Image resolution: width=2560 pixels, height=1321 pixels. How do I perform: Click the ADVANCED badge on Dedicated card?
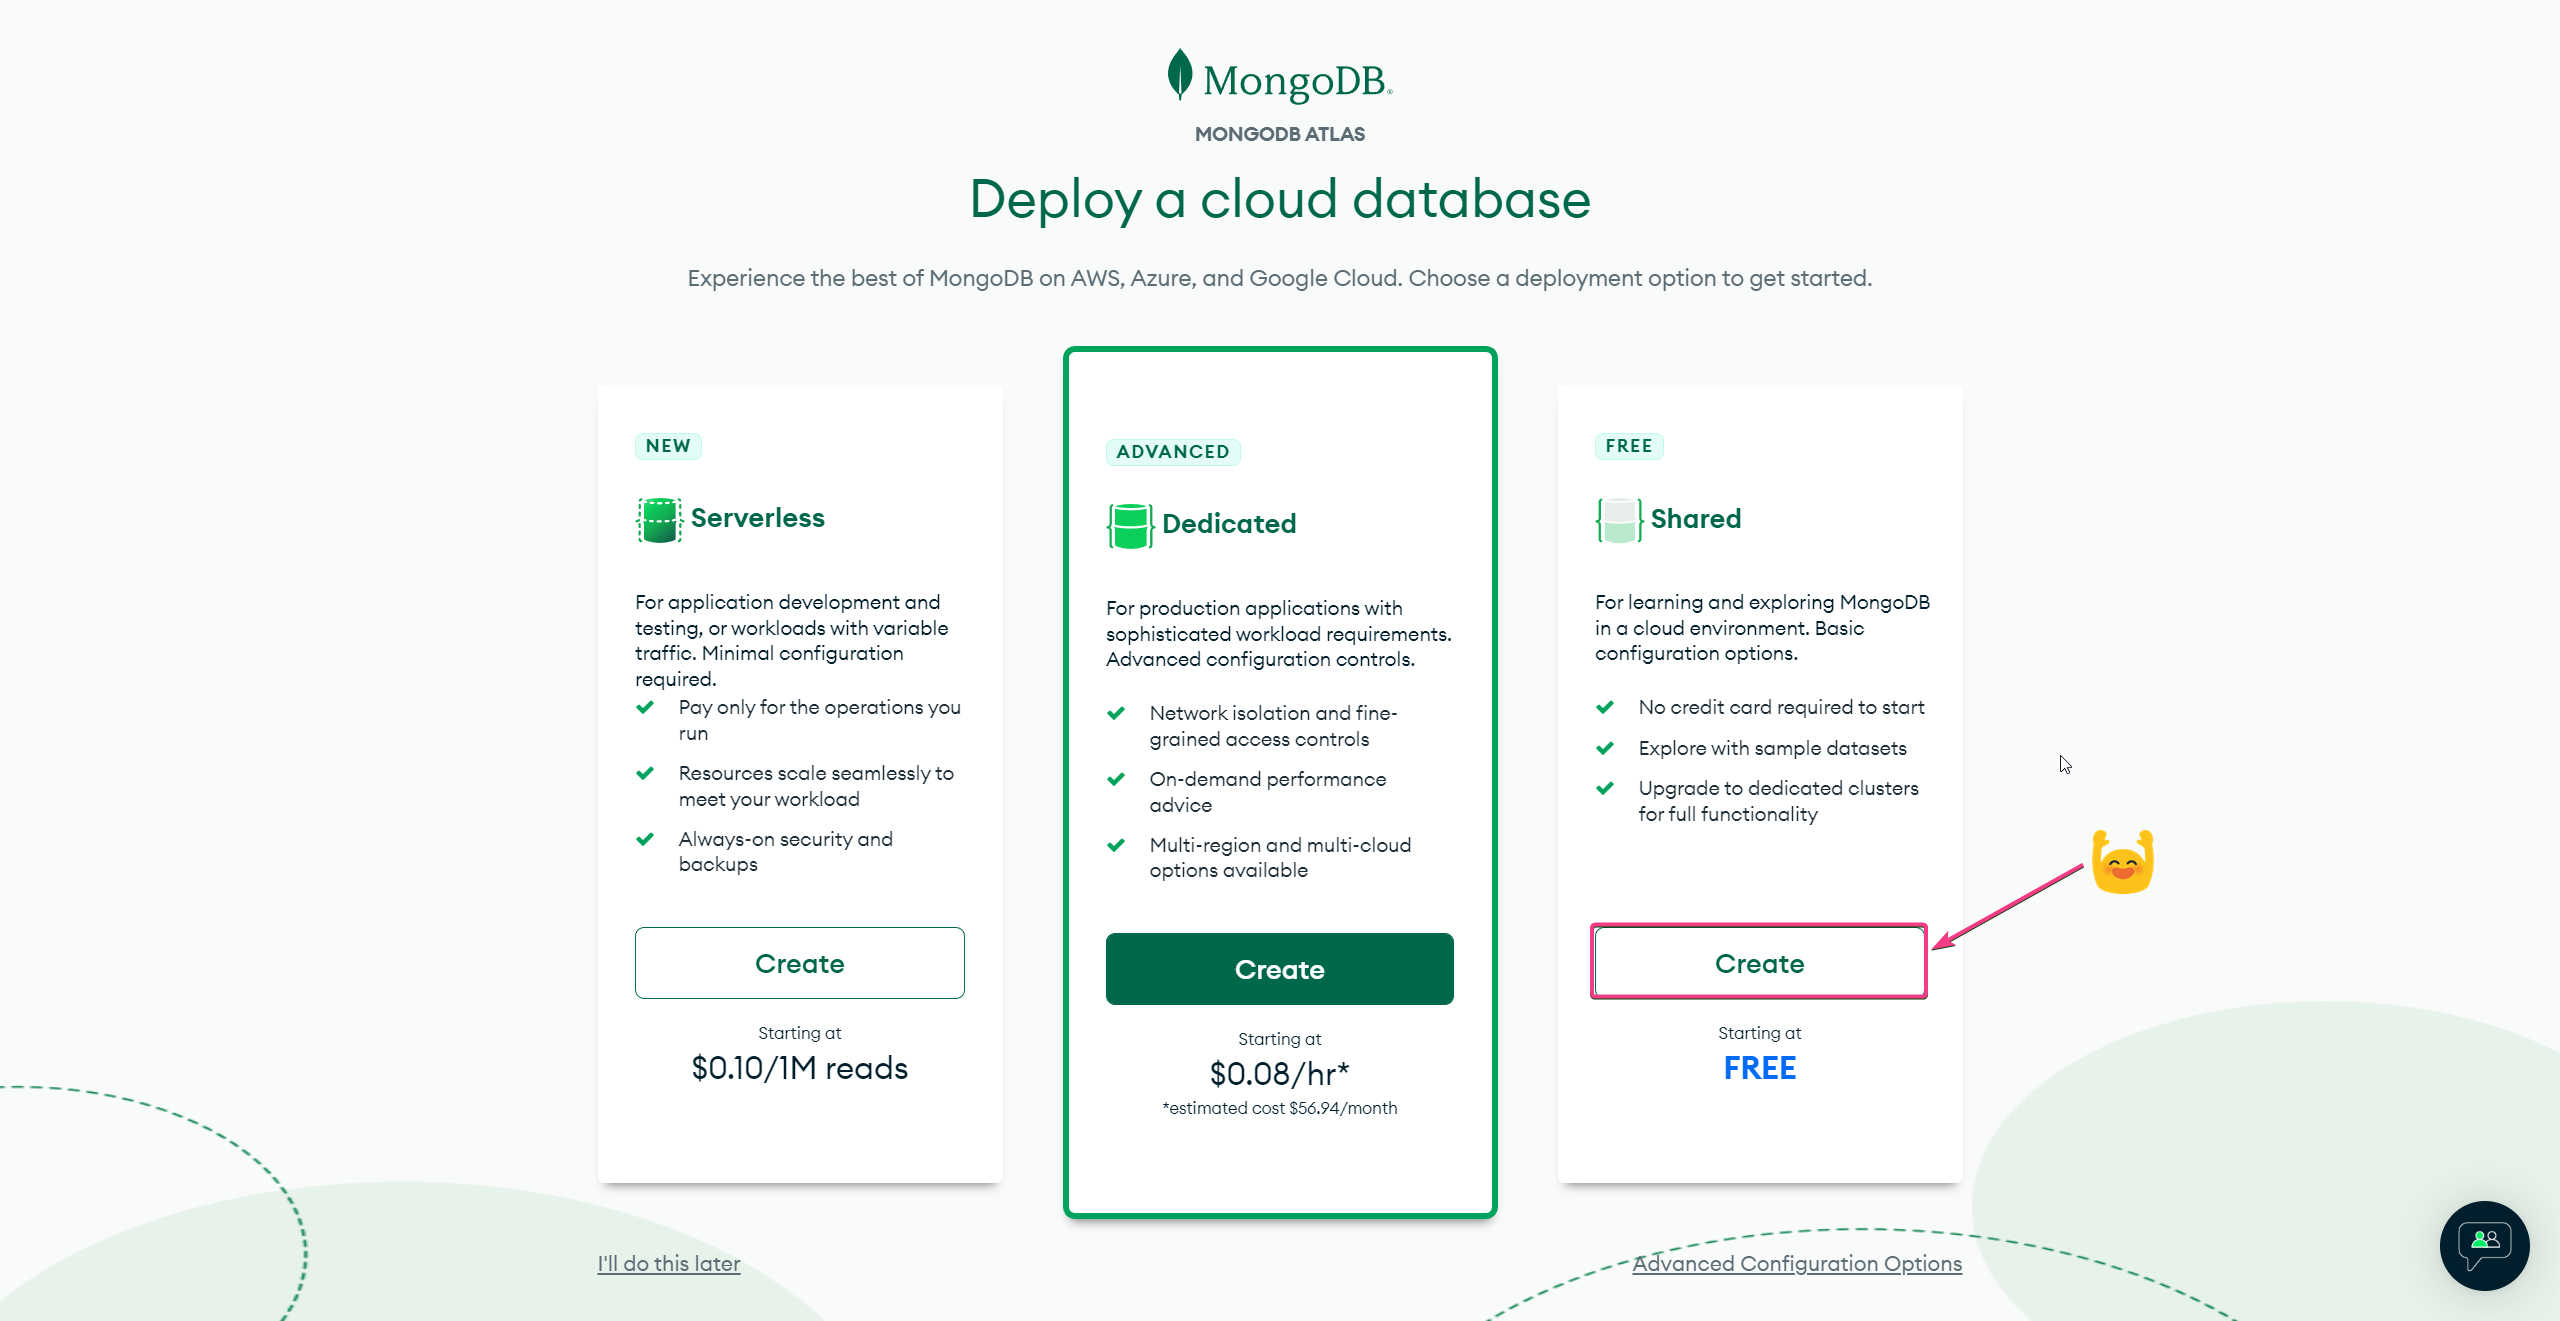[1173, 452]
